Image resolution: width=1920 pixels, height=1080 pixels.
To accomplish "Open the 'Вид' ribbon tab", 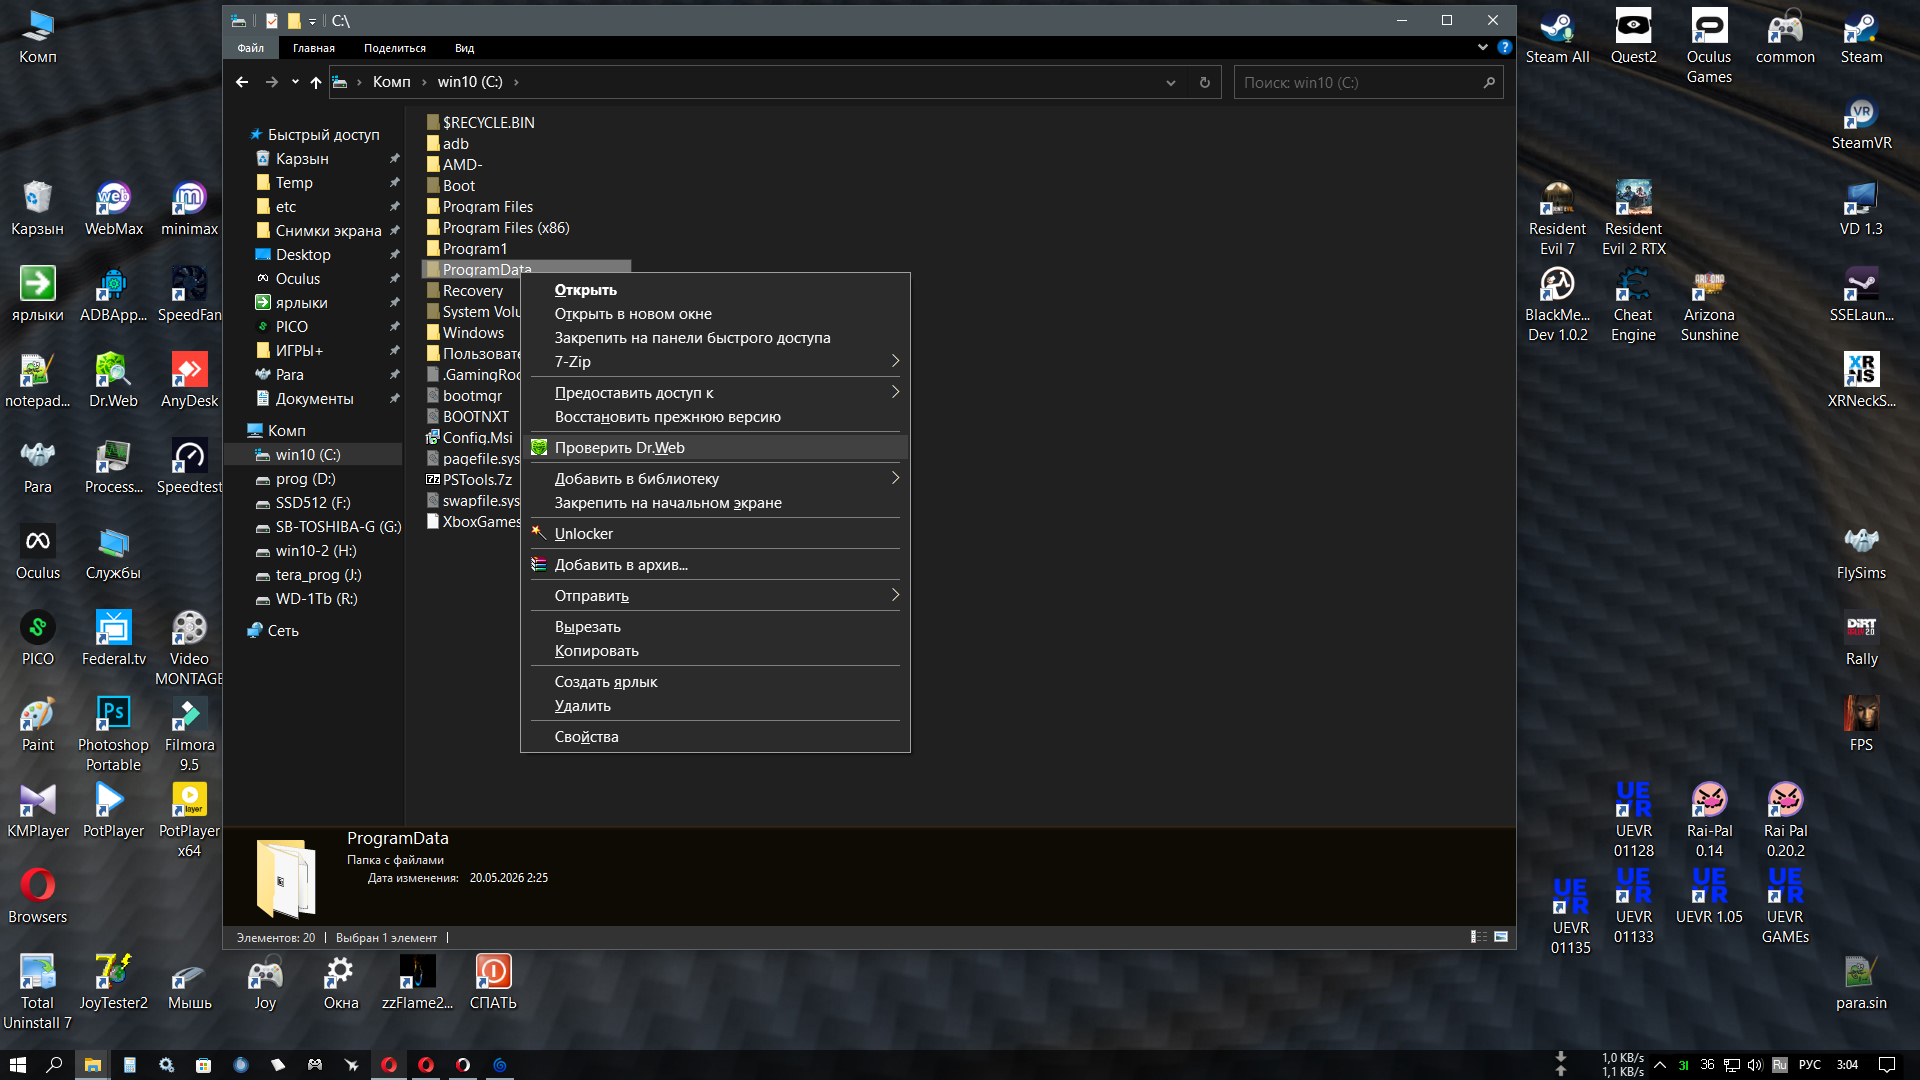I will [x=464, y=48].
